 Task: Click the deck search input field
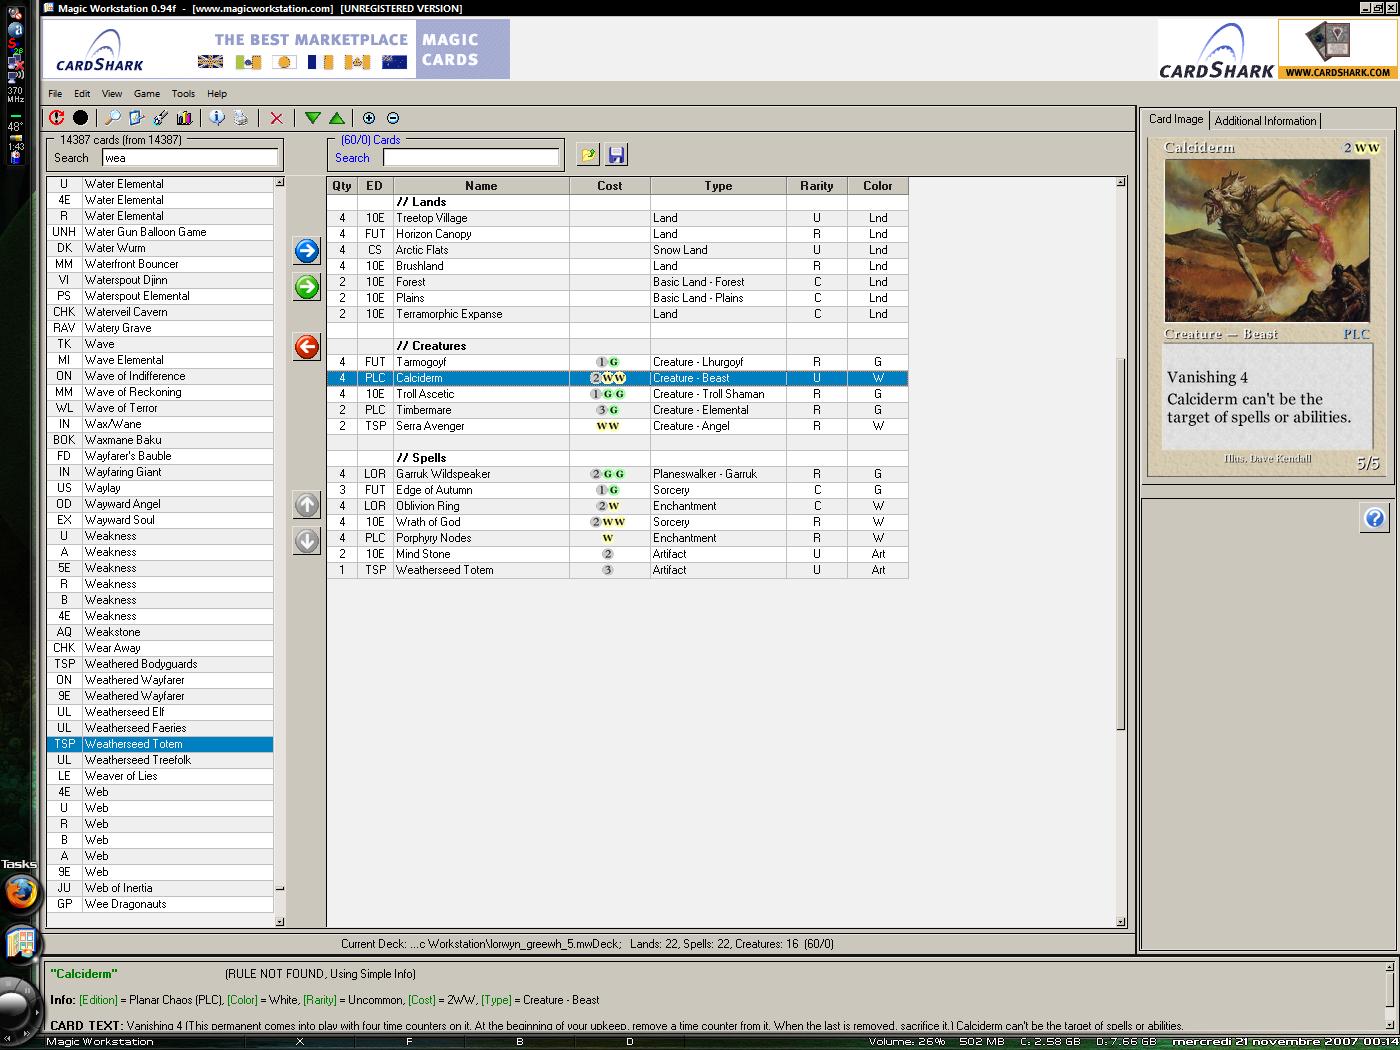[x=471, y=157]
